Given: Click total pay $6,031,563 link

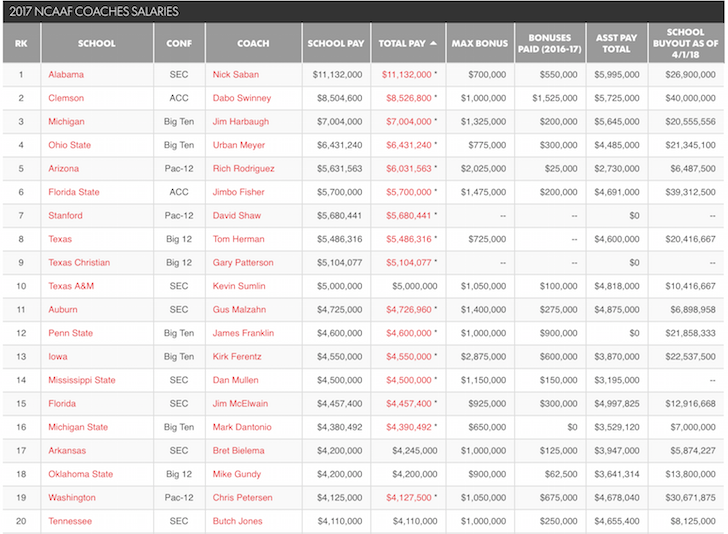Looking at the screenshot, I should pyautogui.click(x=409, y=169).
